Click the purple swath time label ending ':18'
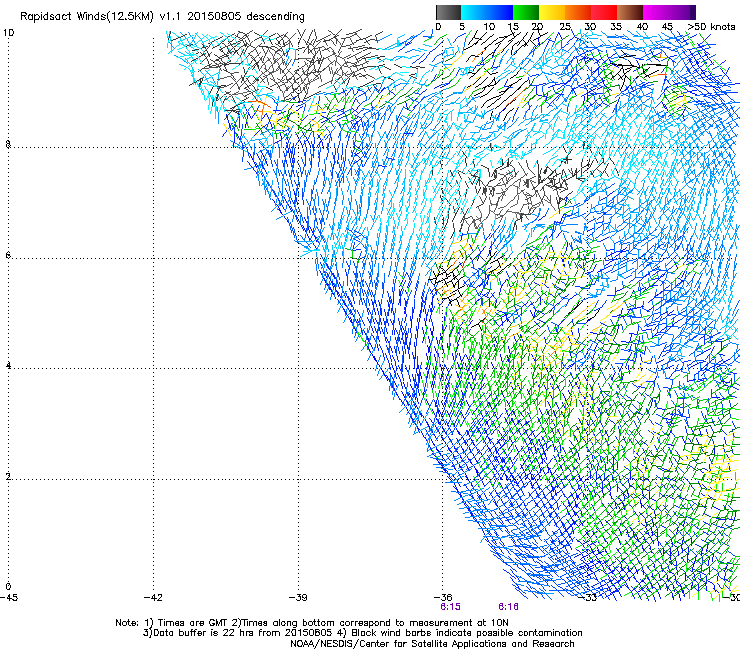The height and width of the screenshot is (650, 740). pos(508,607)
